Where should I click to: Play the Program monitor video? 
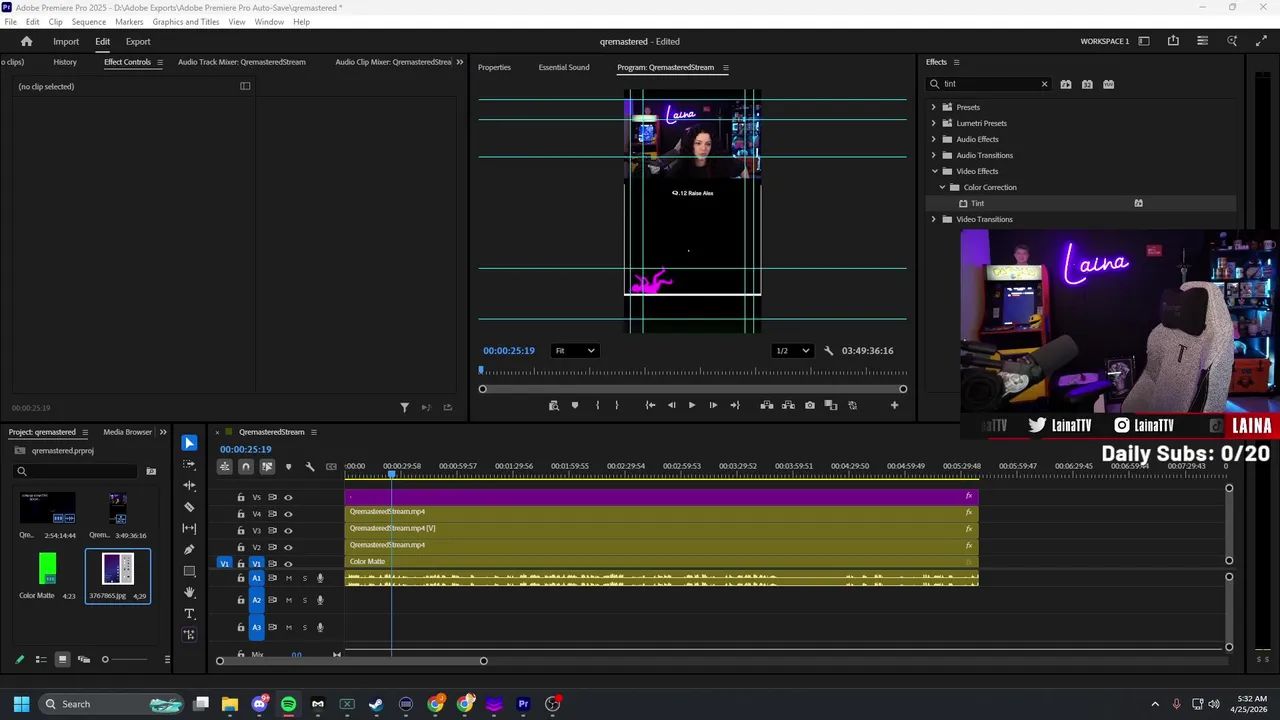[x=691, y=405]
